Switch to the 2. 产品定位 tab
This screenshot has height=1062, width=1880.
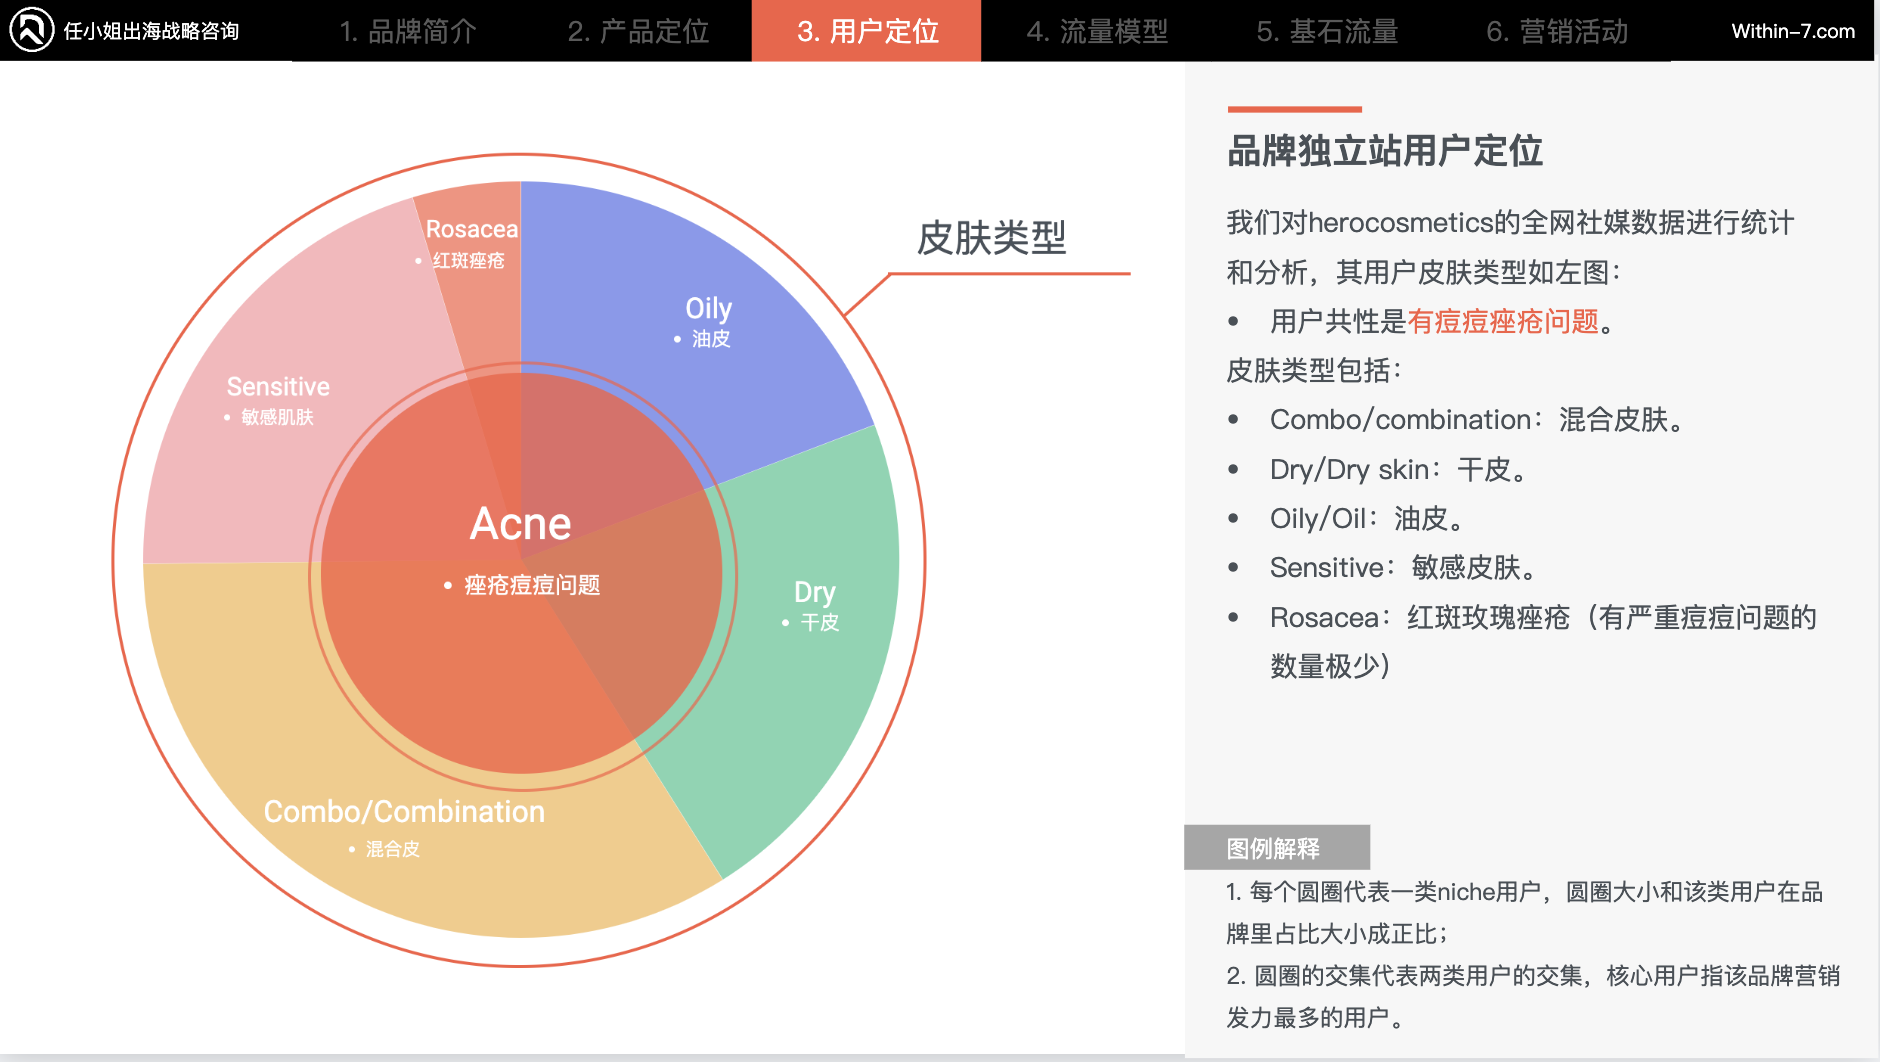tap(638, 32)
